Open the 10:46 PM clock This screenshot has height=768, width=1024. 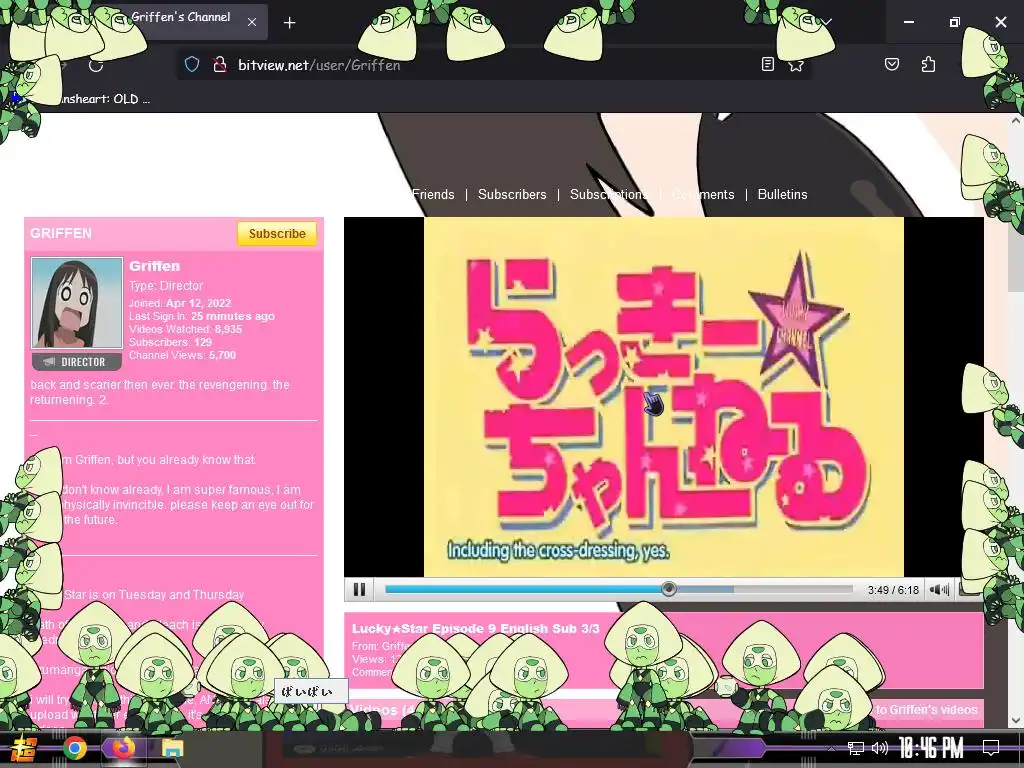pos(931,748)
